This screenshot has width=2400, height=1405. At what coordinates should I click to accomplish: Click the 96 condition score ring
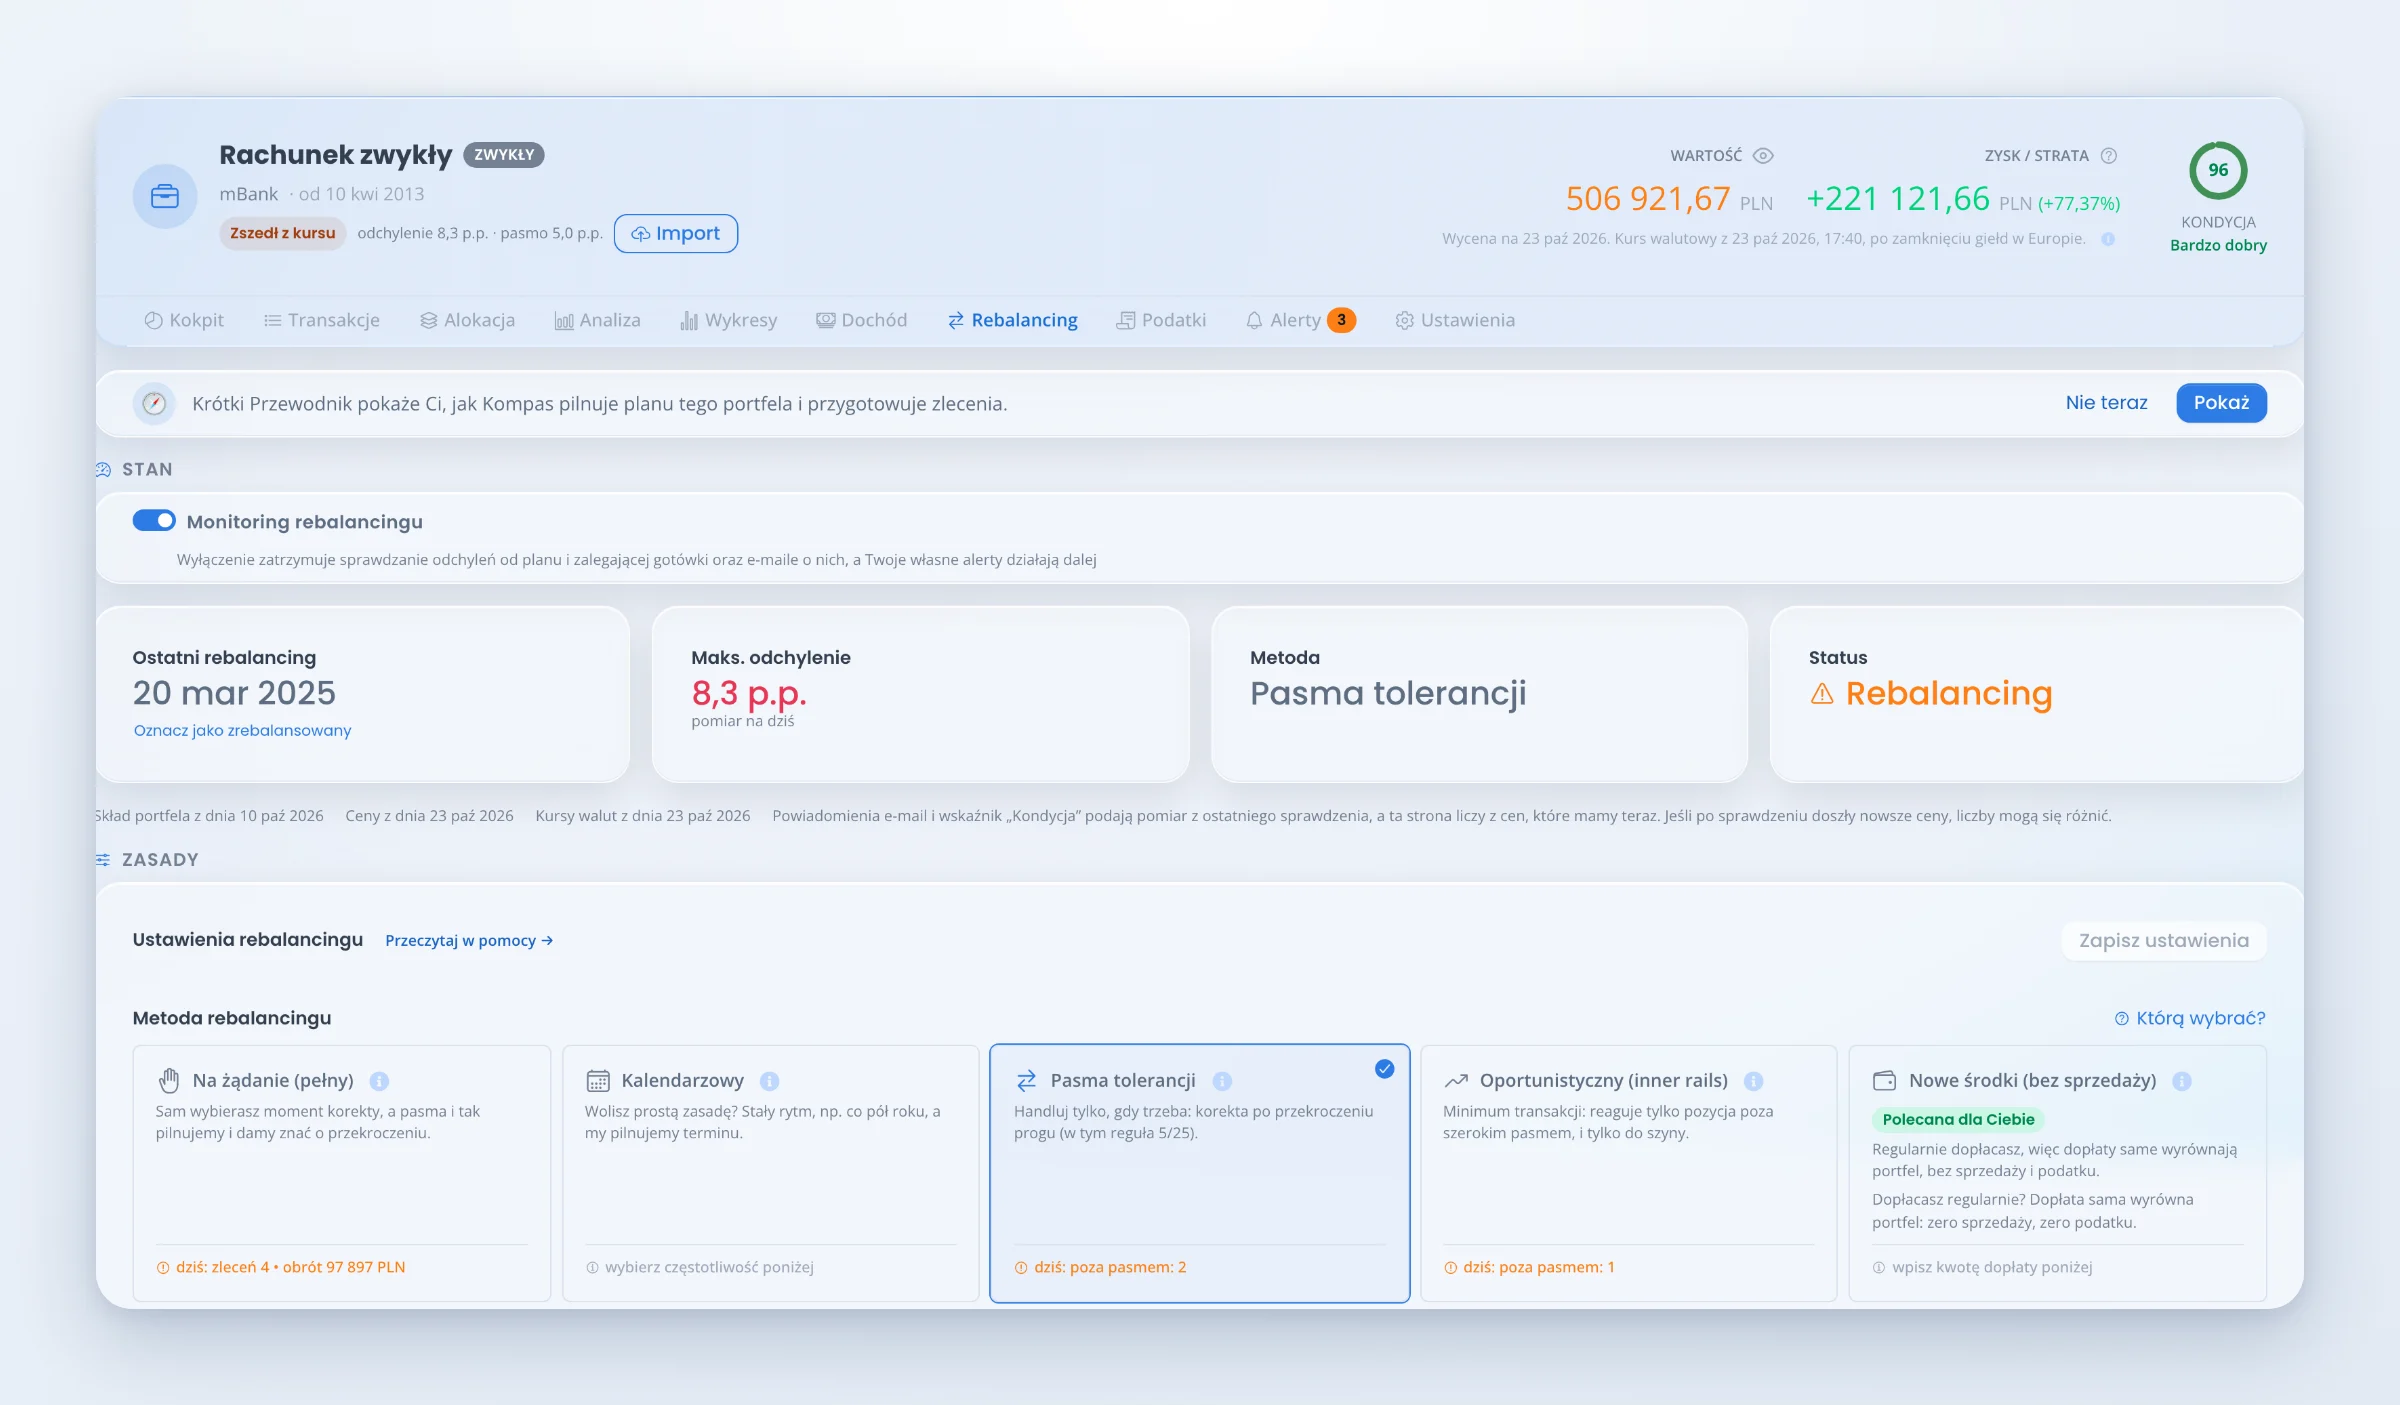(2218, 170)
